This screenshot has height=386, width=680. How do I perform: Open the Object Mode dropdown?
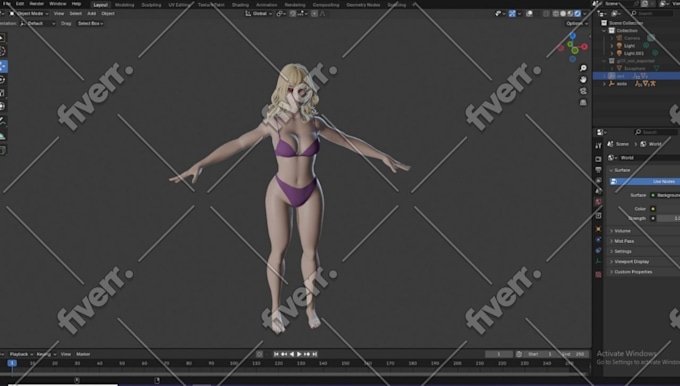29,13
